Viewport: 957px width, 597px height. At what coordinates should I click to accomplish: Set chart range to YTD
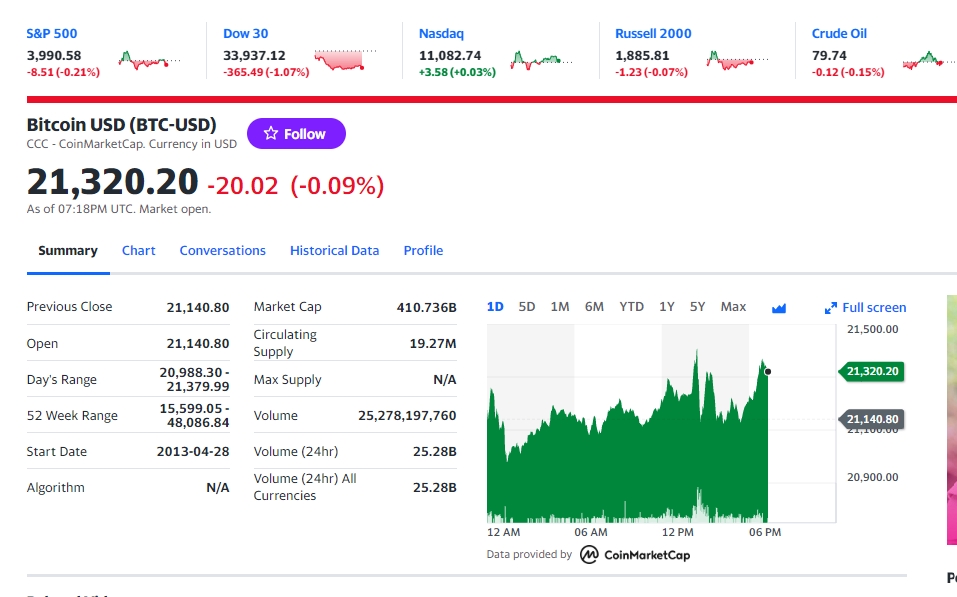[632, 307]
